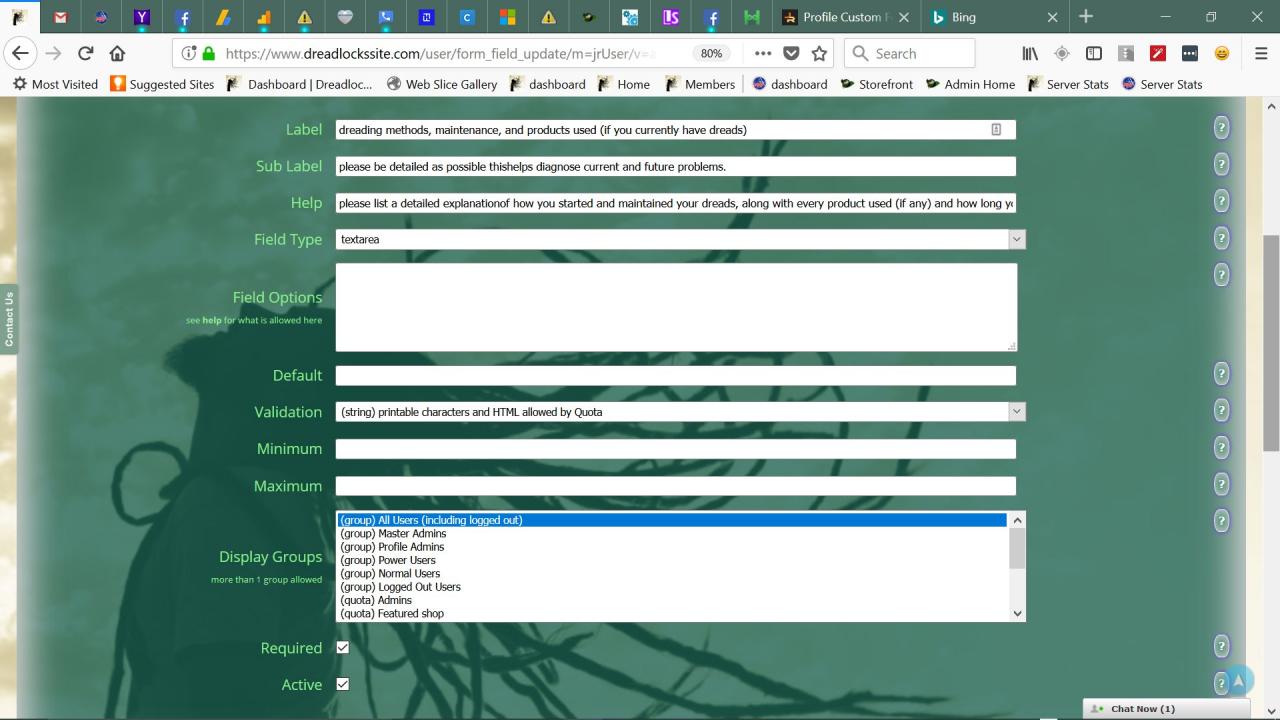
Task: Open the Firefox hamburger menu
Action: 1261,54
